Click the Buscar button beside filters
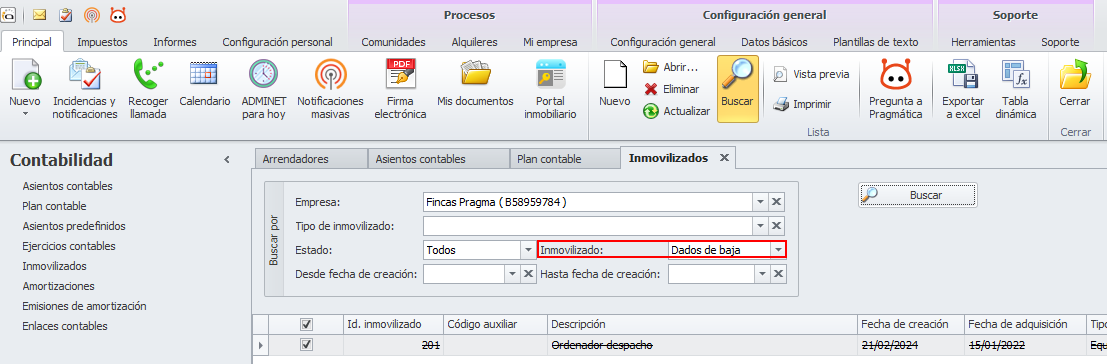The width and height of the screenshot is (1107, 364). [918, 195]
